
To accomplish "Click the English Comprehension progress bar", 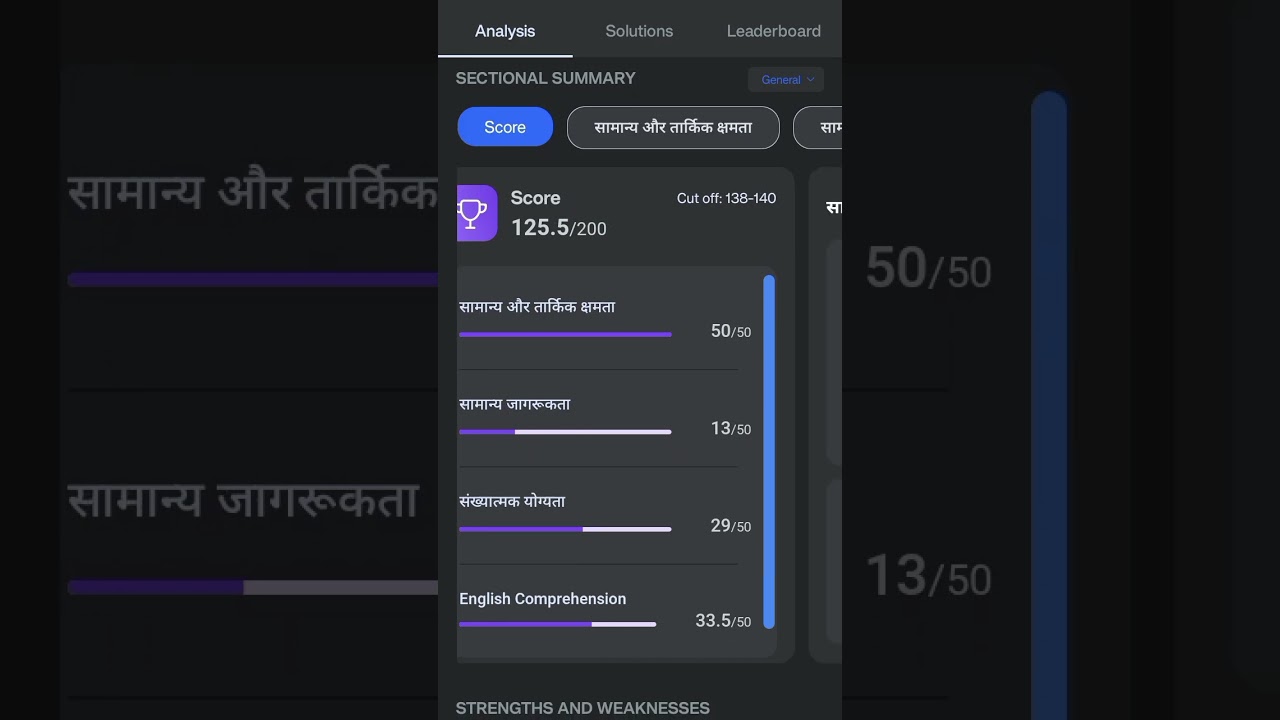I will [x=557, y=624].
